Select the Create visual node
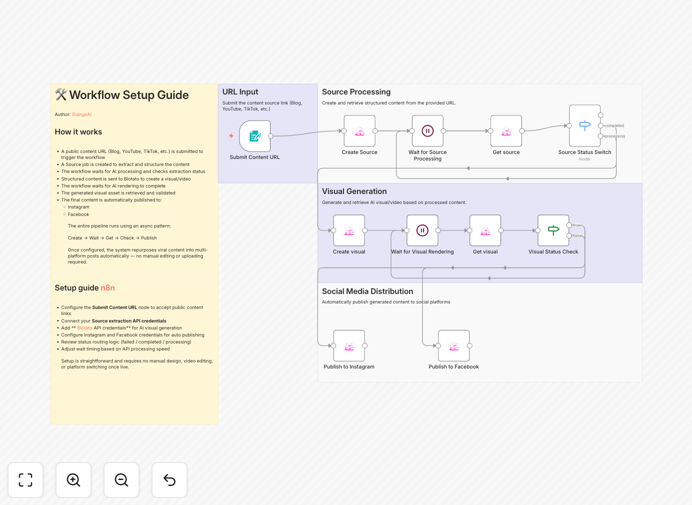This screenshot has height=505, width=692. point(349,230)
